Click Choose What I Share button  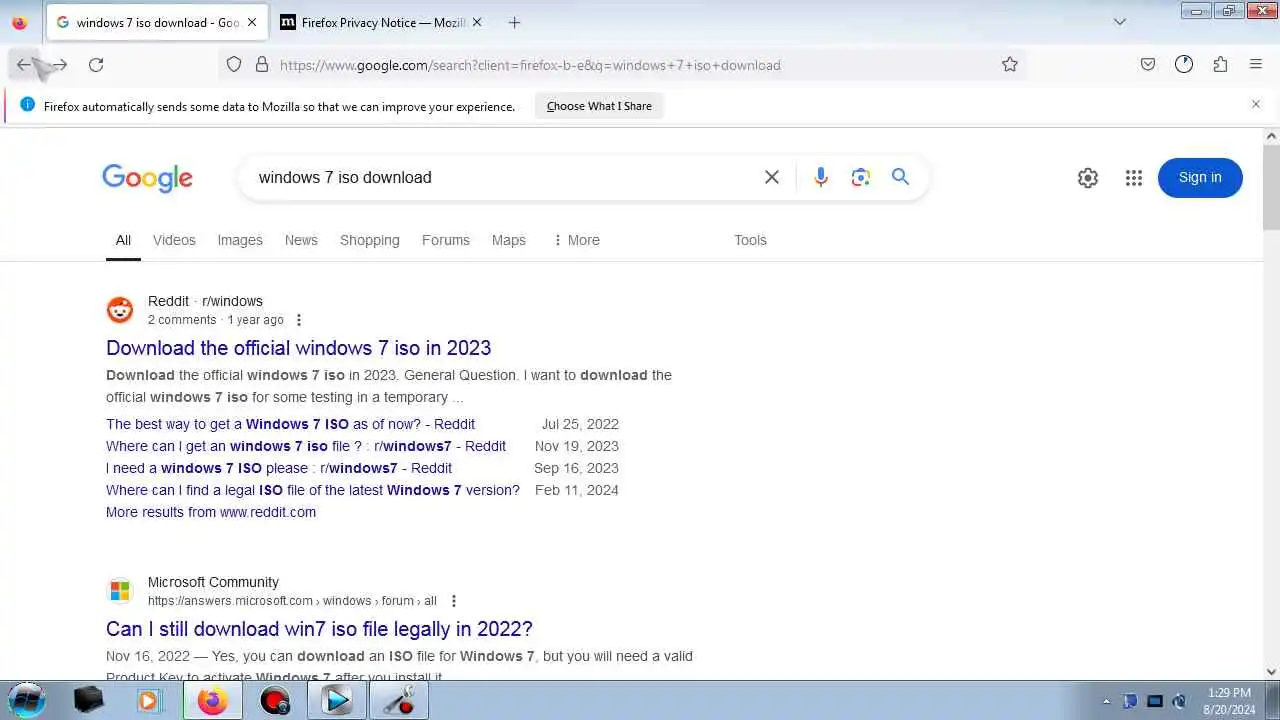click(599, 106)
